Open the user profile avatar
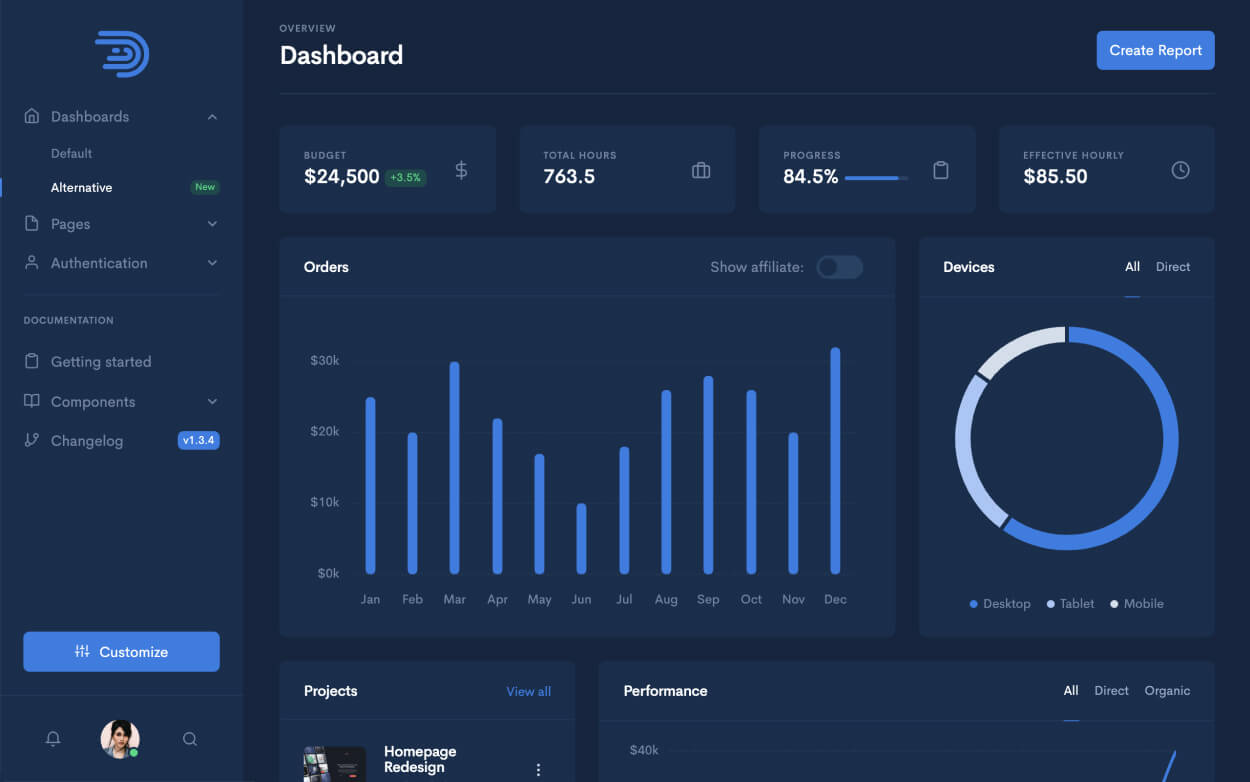1250x782 pixels. (x=120, y=739)
